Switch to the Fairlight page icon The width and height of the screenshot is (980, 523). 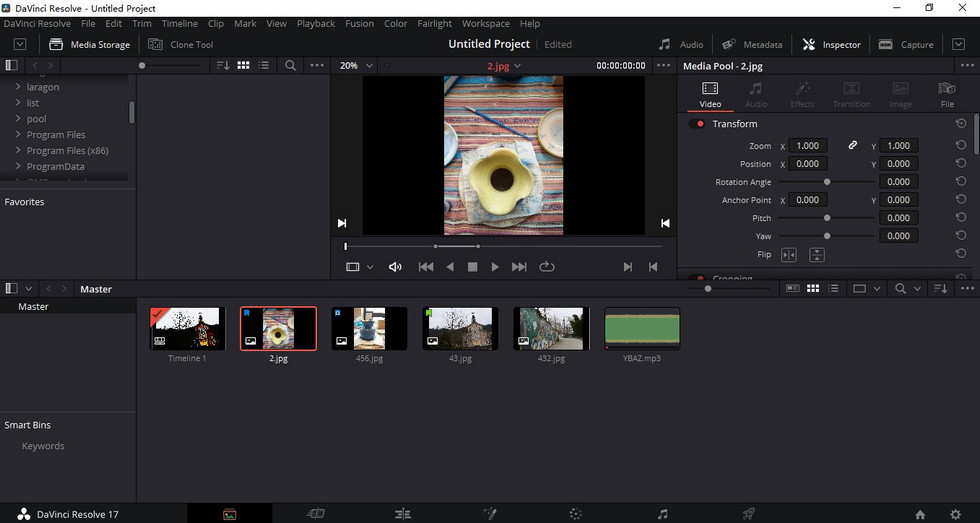[x=662, y=514]
